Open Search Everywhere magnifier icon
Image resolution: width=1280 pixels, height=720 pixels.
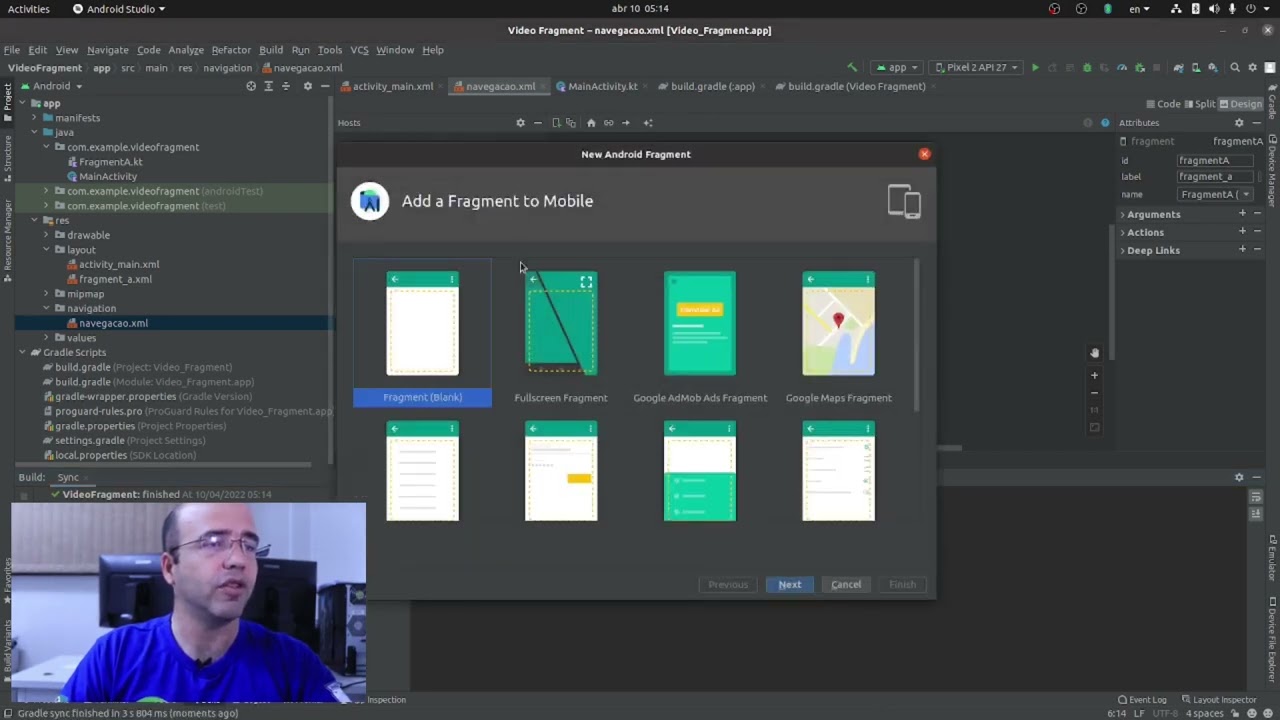click(x=1235, y=68)
